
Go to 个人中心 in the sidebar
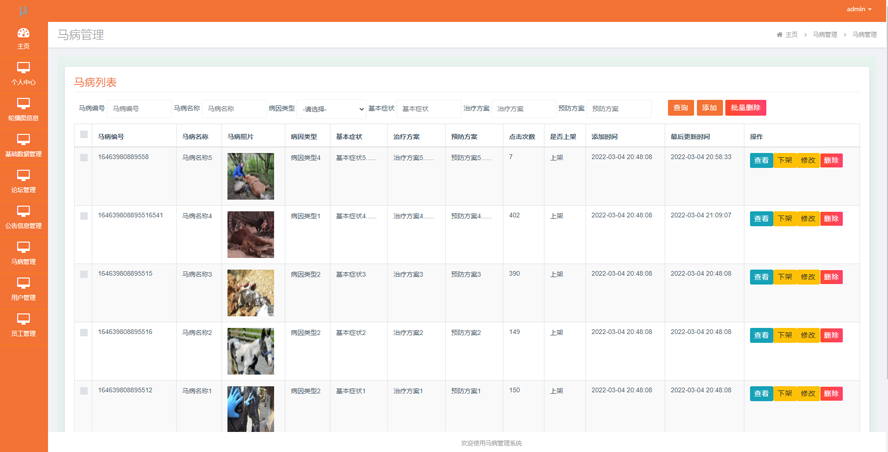(x=23, y=74)
